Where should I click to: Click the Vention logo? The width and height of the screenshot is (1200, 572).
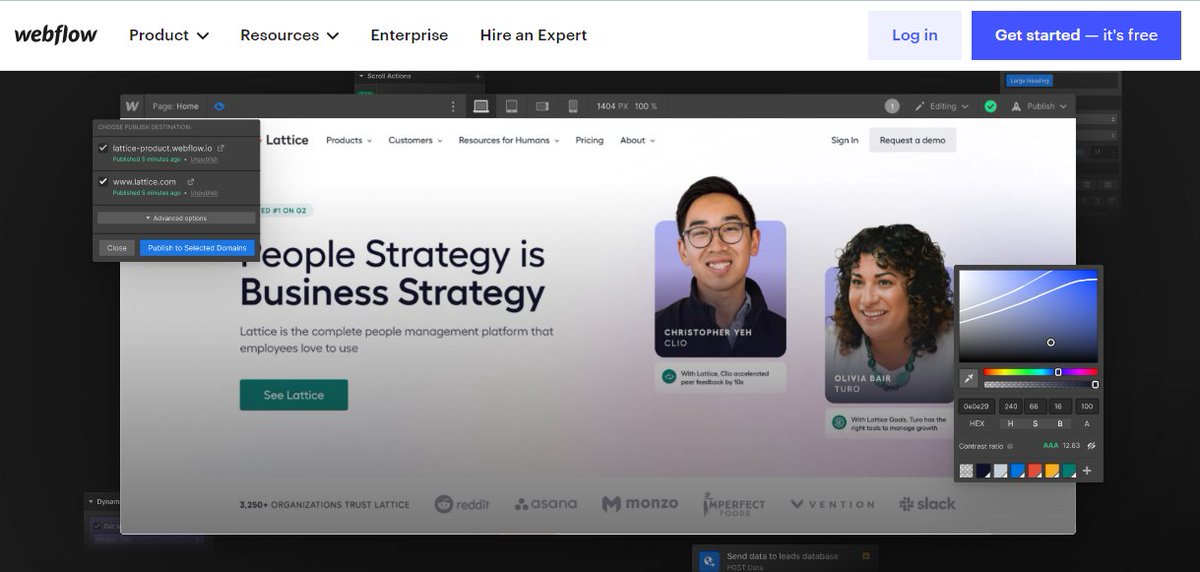pos(832,504)
